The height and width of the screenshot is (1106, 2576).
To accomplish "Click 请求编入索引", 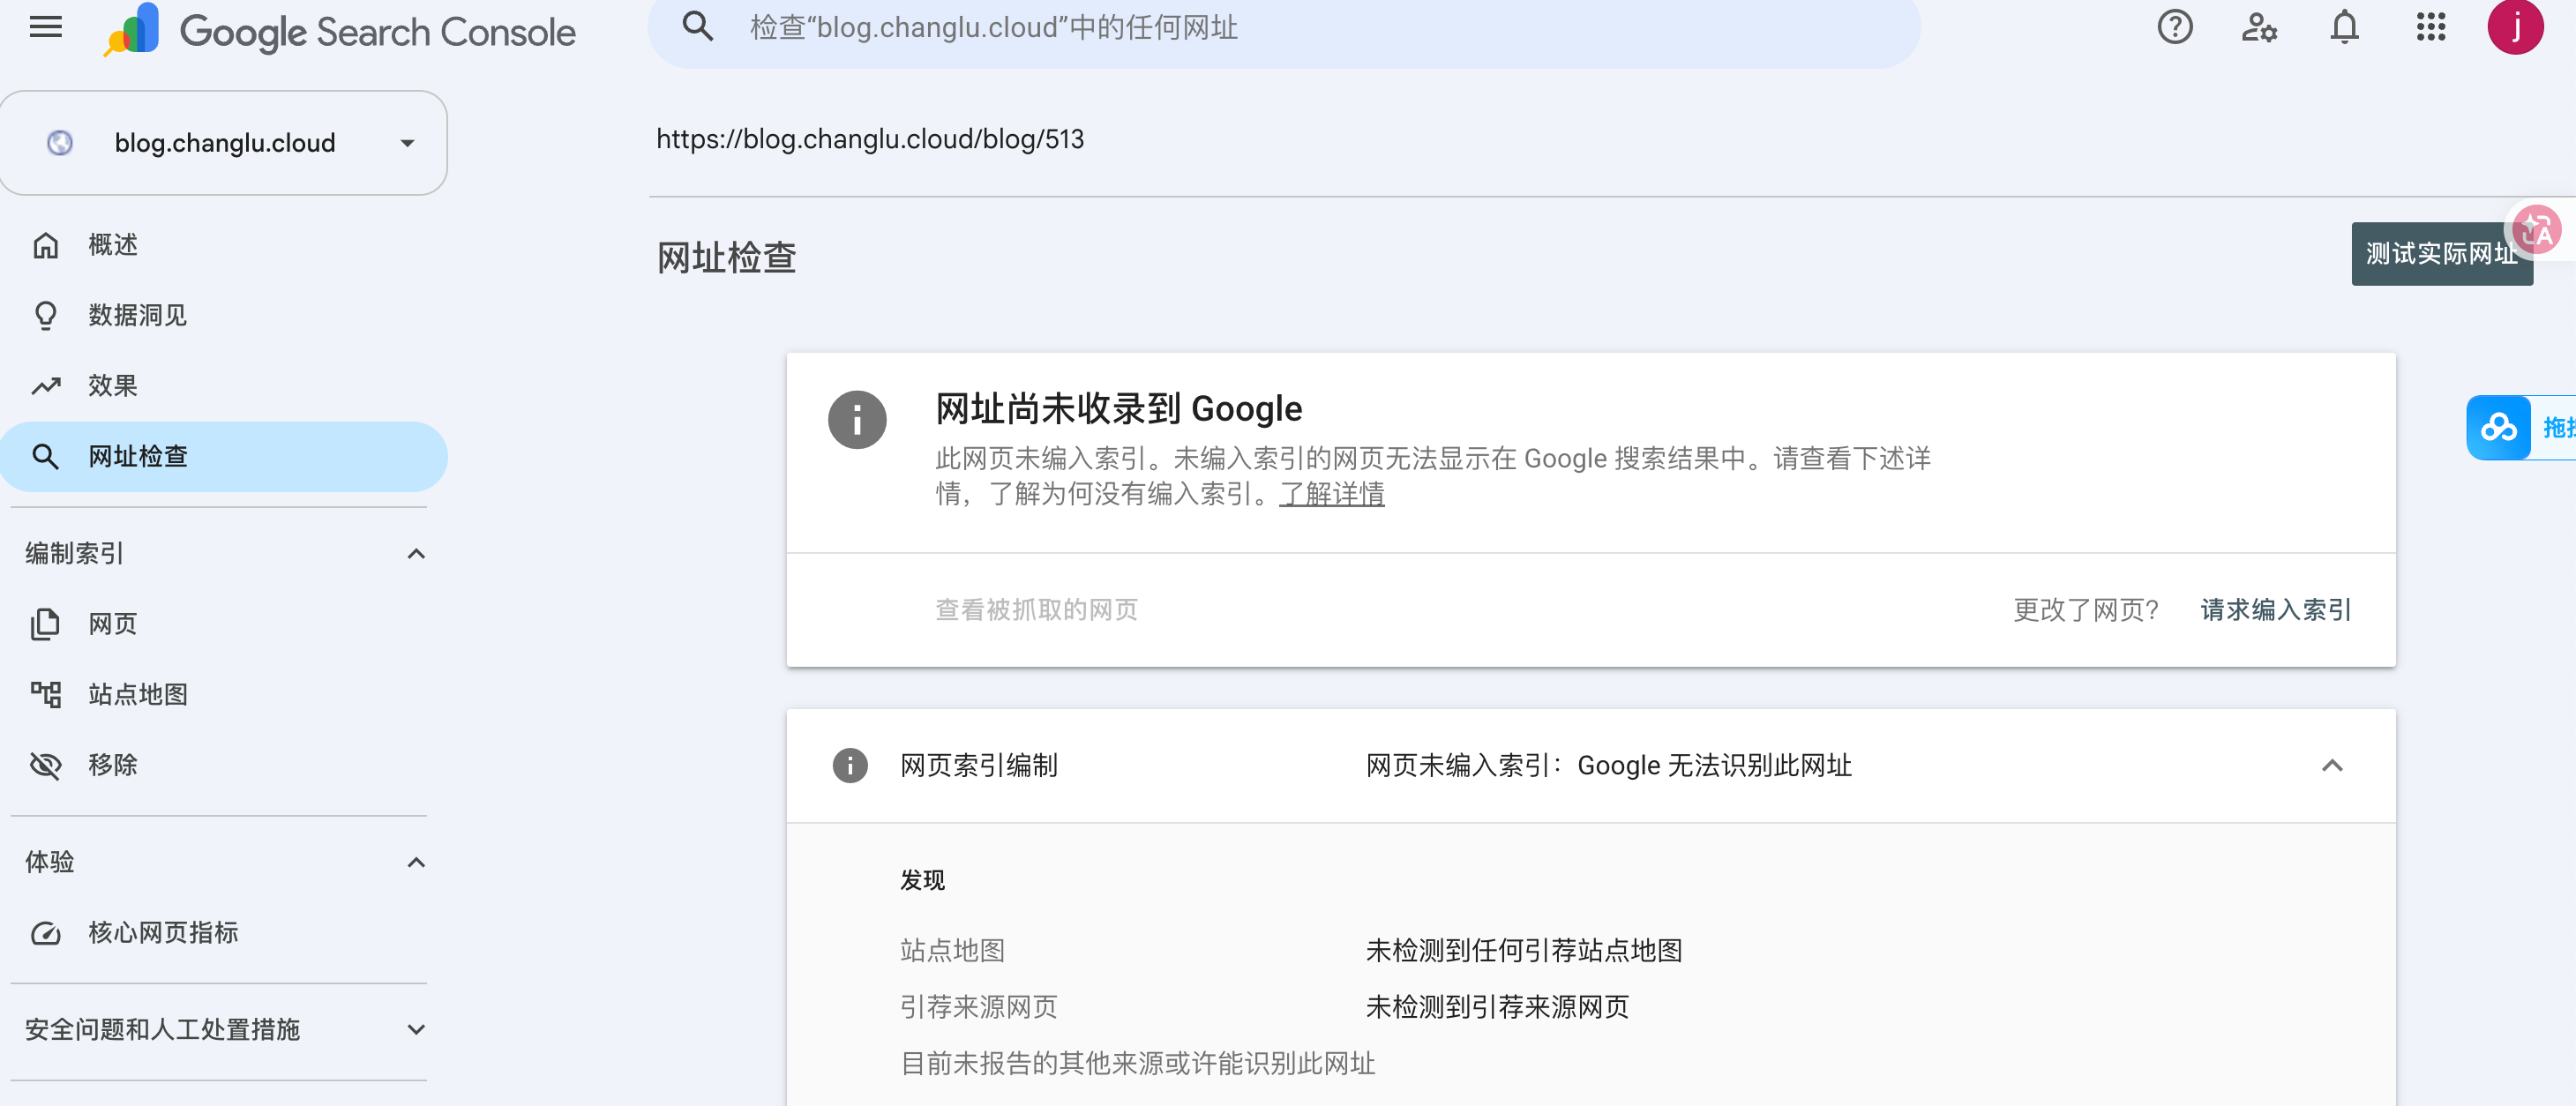I will tap(2275, 610).
